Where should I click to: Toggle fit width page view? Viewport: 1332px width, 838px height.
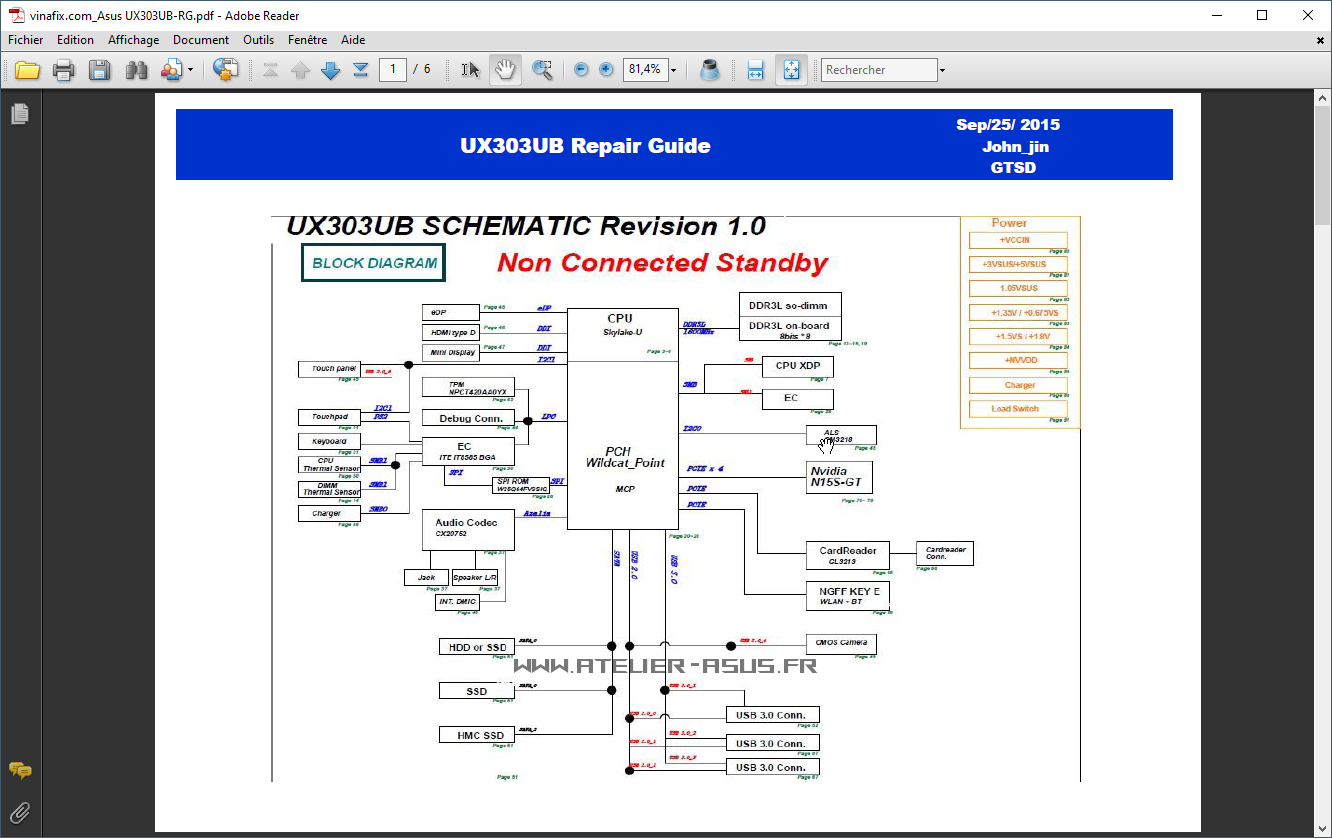(x=756, y=70)
